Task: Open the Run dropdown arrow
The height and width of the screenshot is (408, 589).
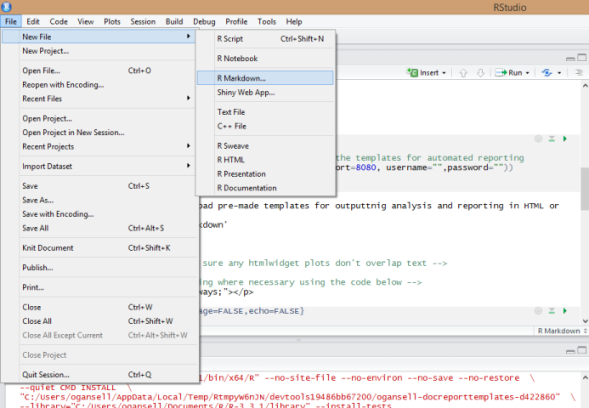Action: coord(527,73)
